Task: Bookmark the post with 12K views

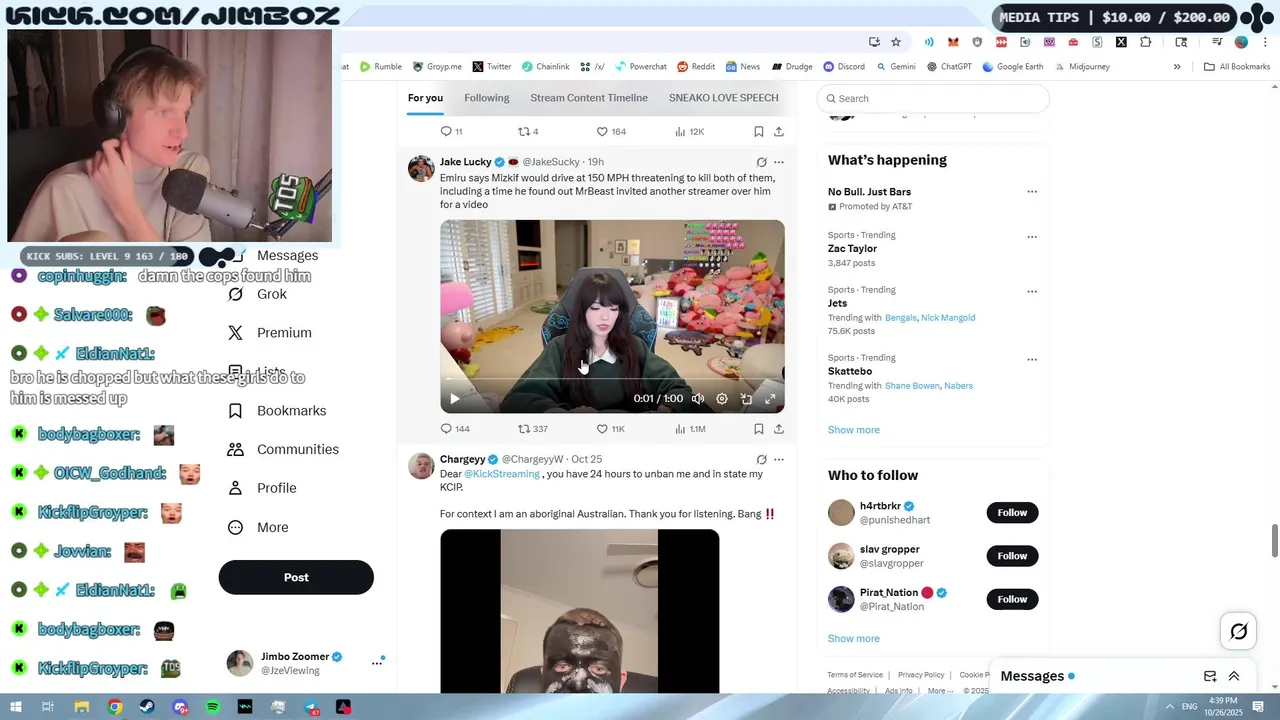Action: [x=759, y=132]
